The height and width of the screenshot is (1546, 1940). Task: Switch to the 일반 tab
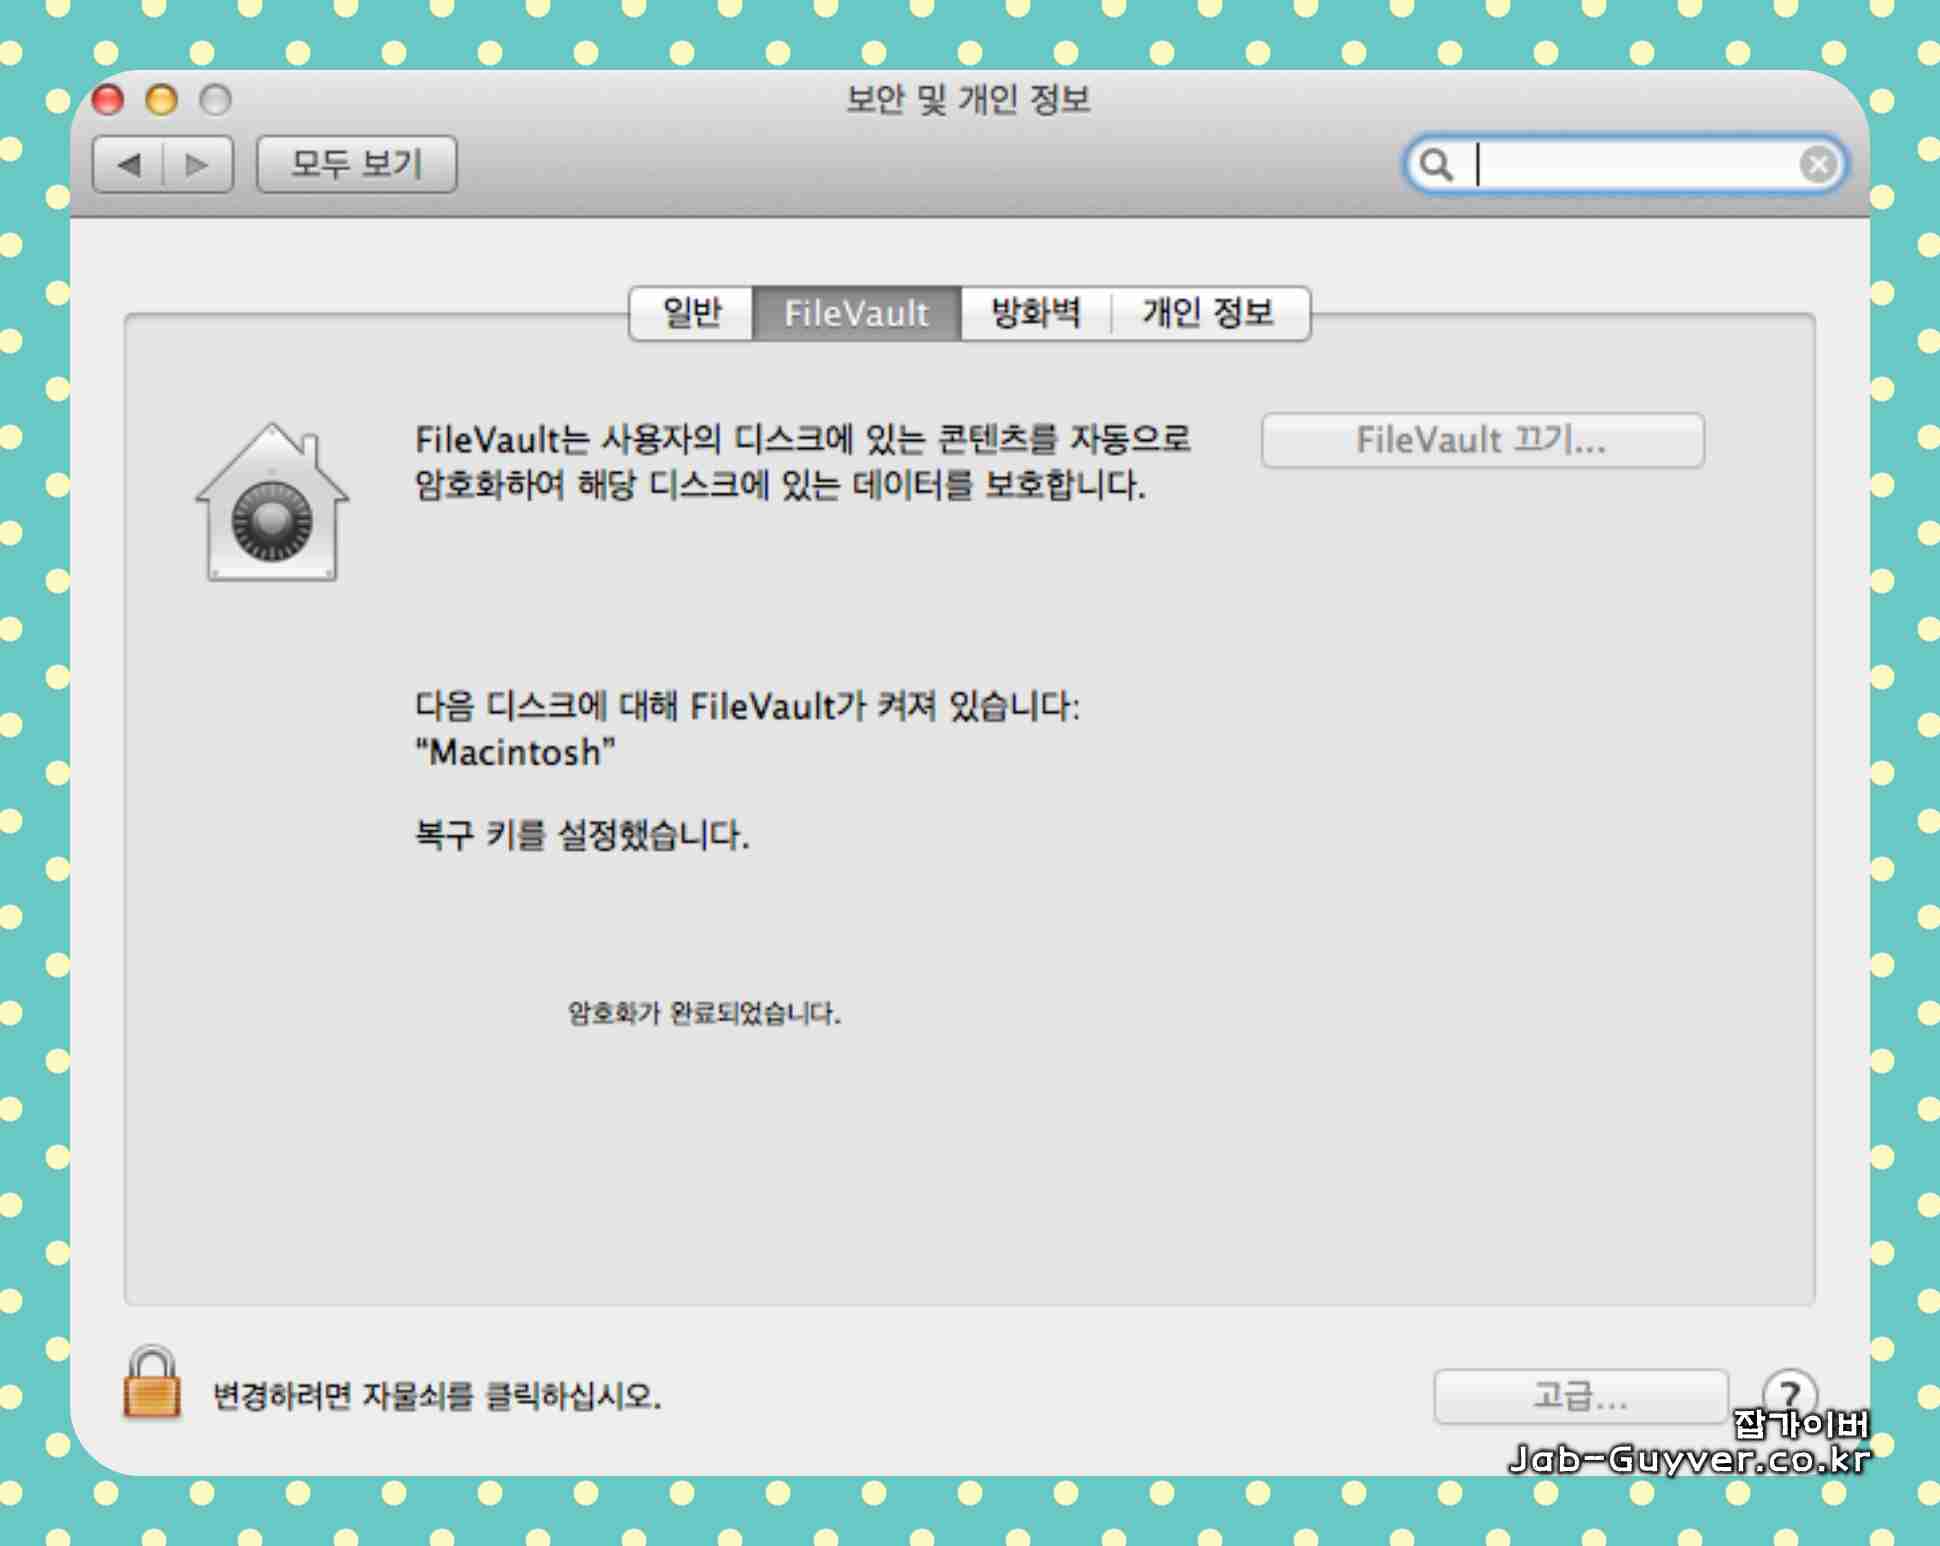(x=692, y=313)
